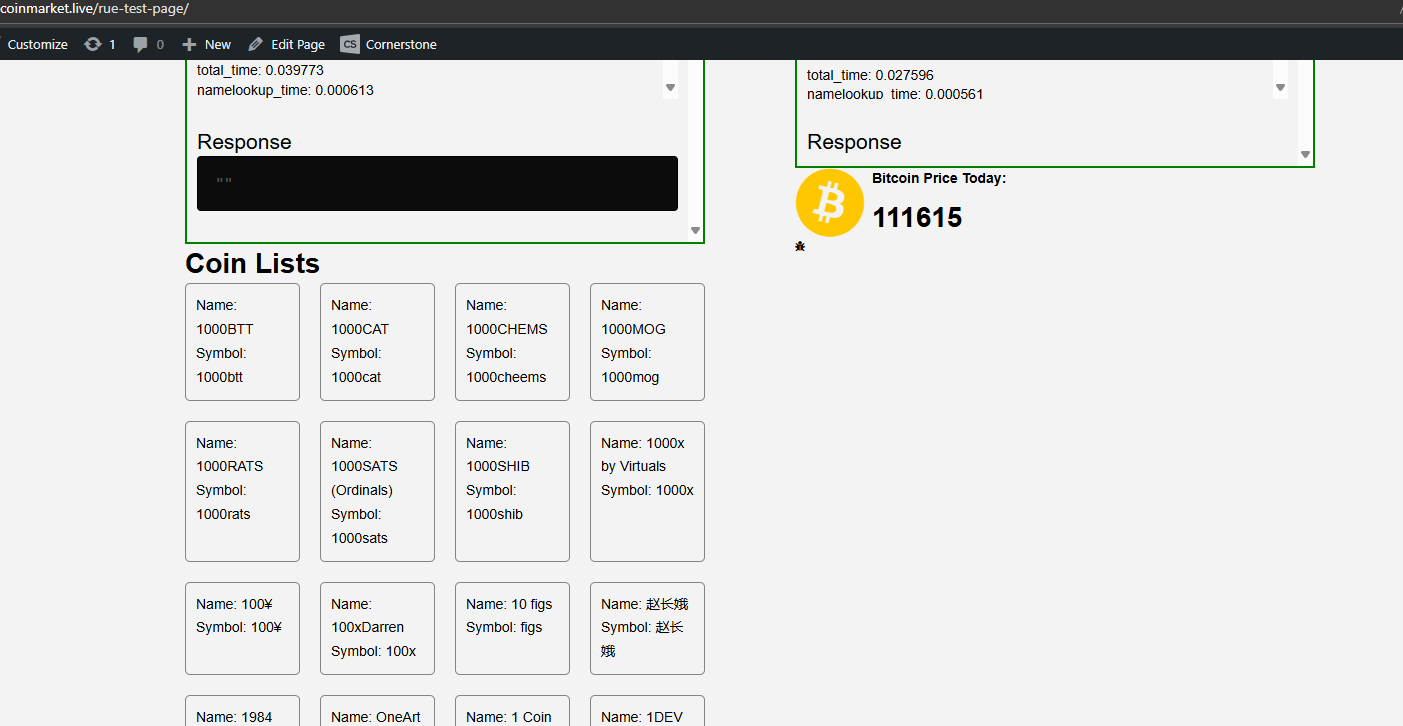Image resolution: width=1403 pixels, height=726 pixels.
Task: Click the small bug icon below Bitcoin logo
Action: pyautogui.click(x=800, y=247)
